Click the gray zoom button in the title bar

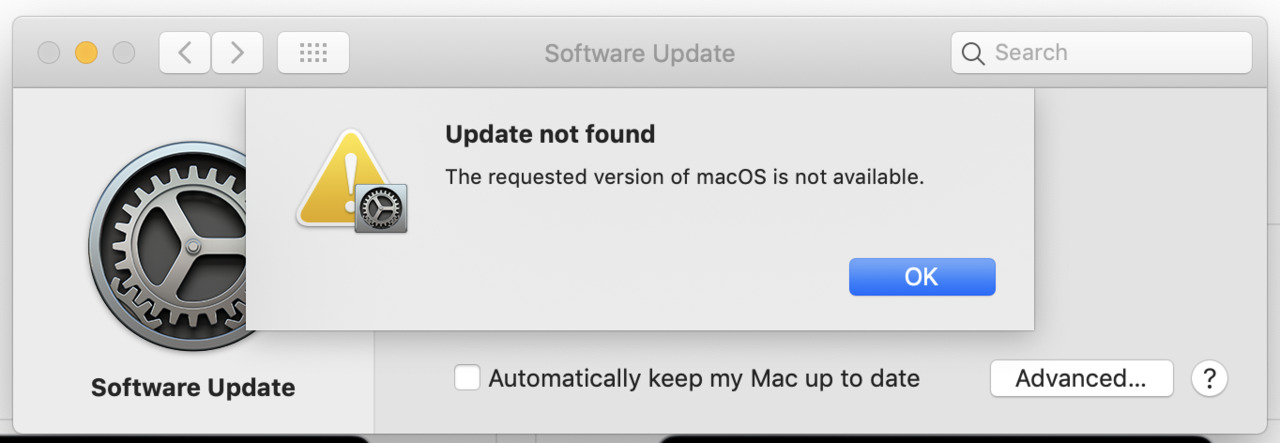(124, 53)
